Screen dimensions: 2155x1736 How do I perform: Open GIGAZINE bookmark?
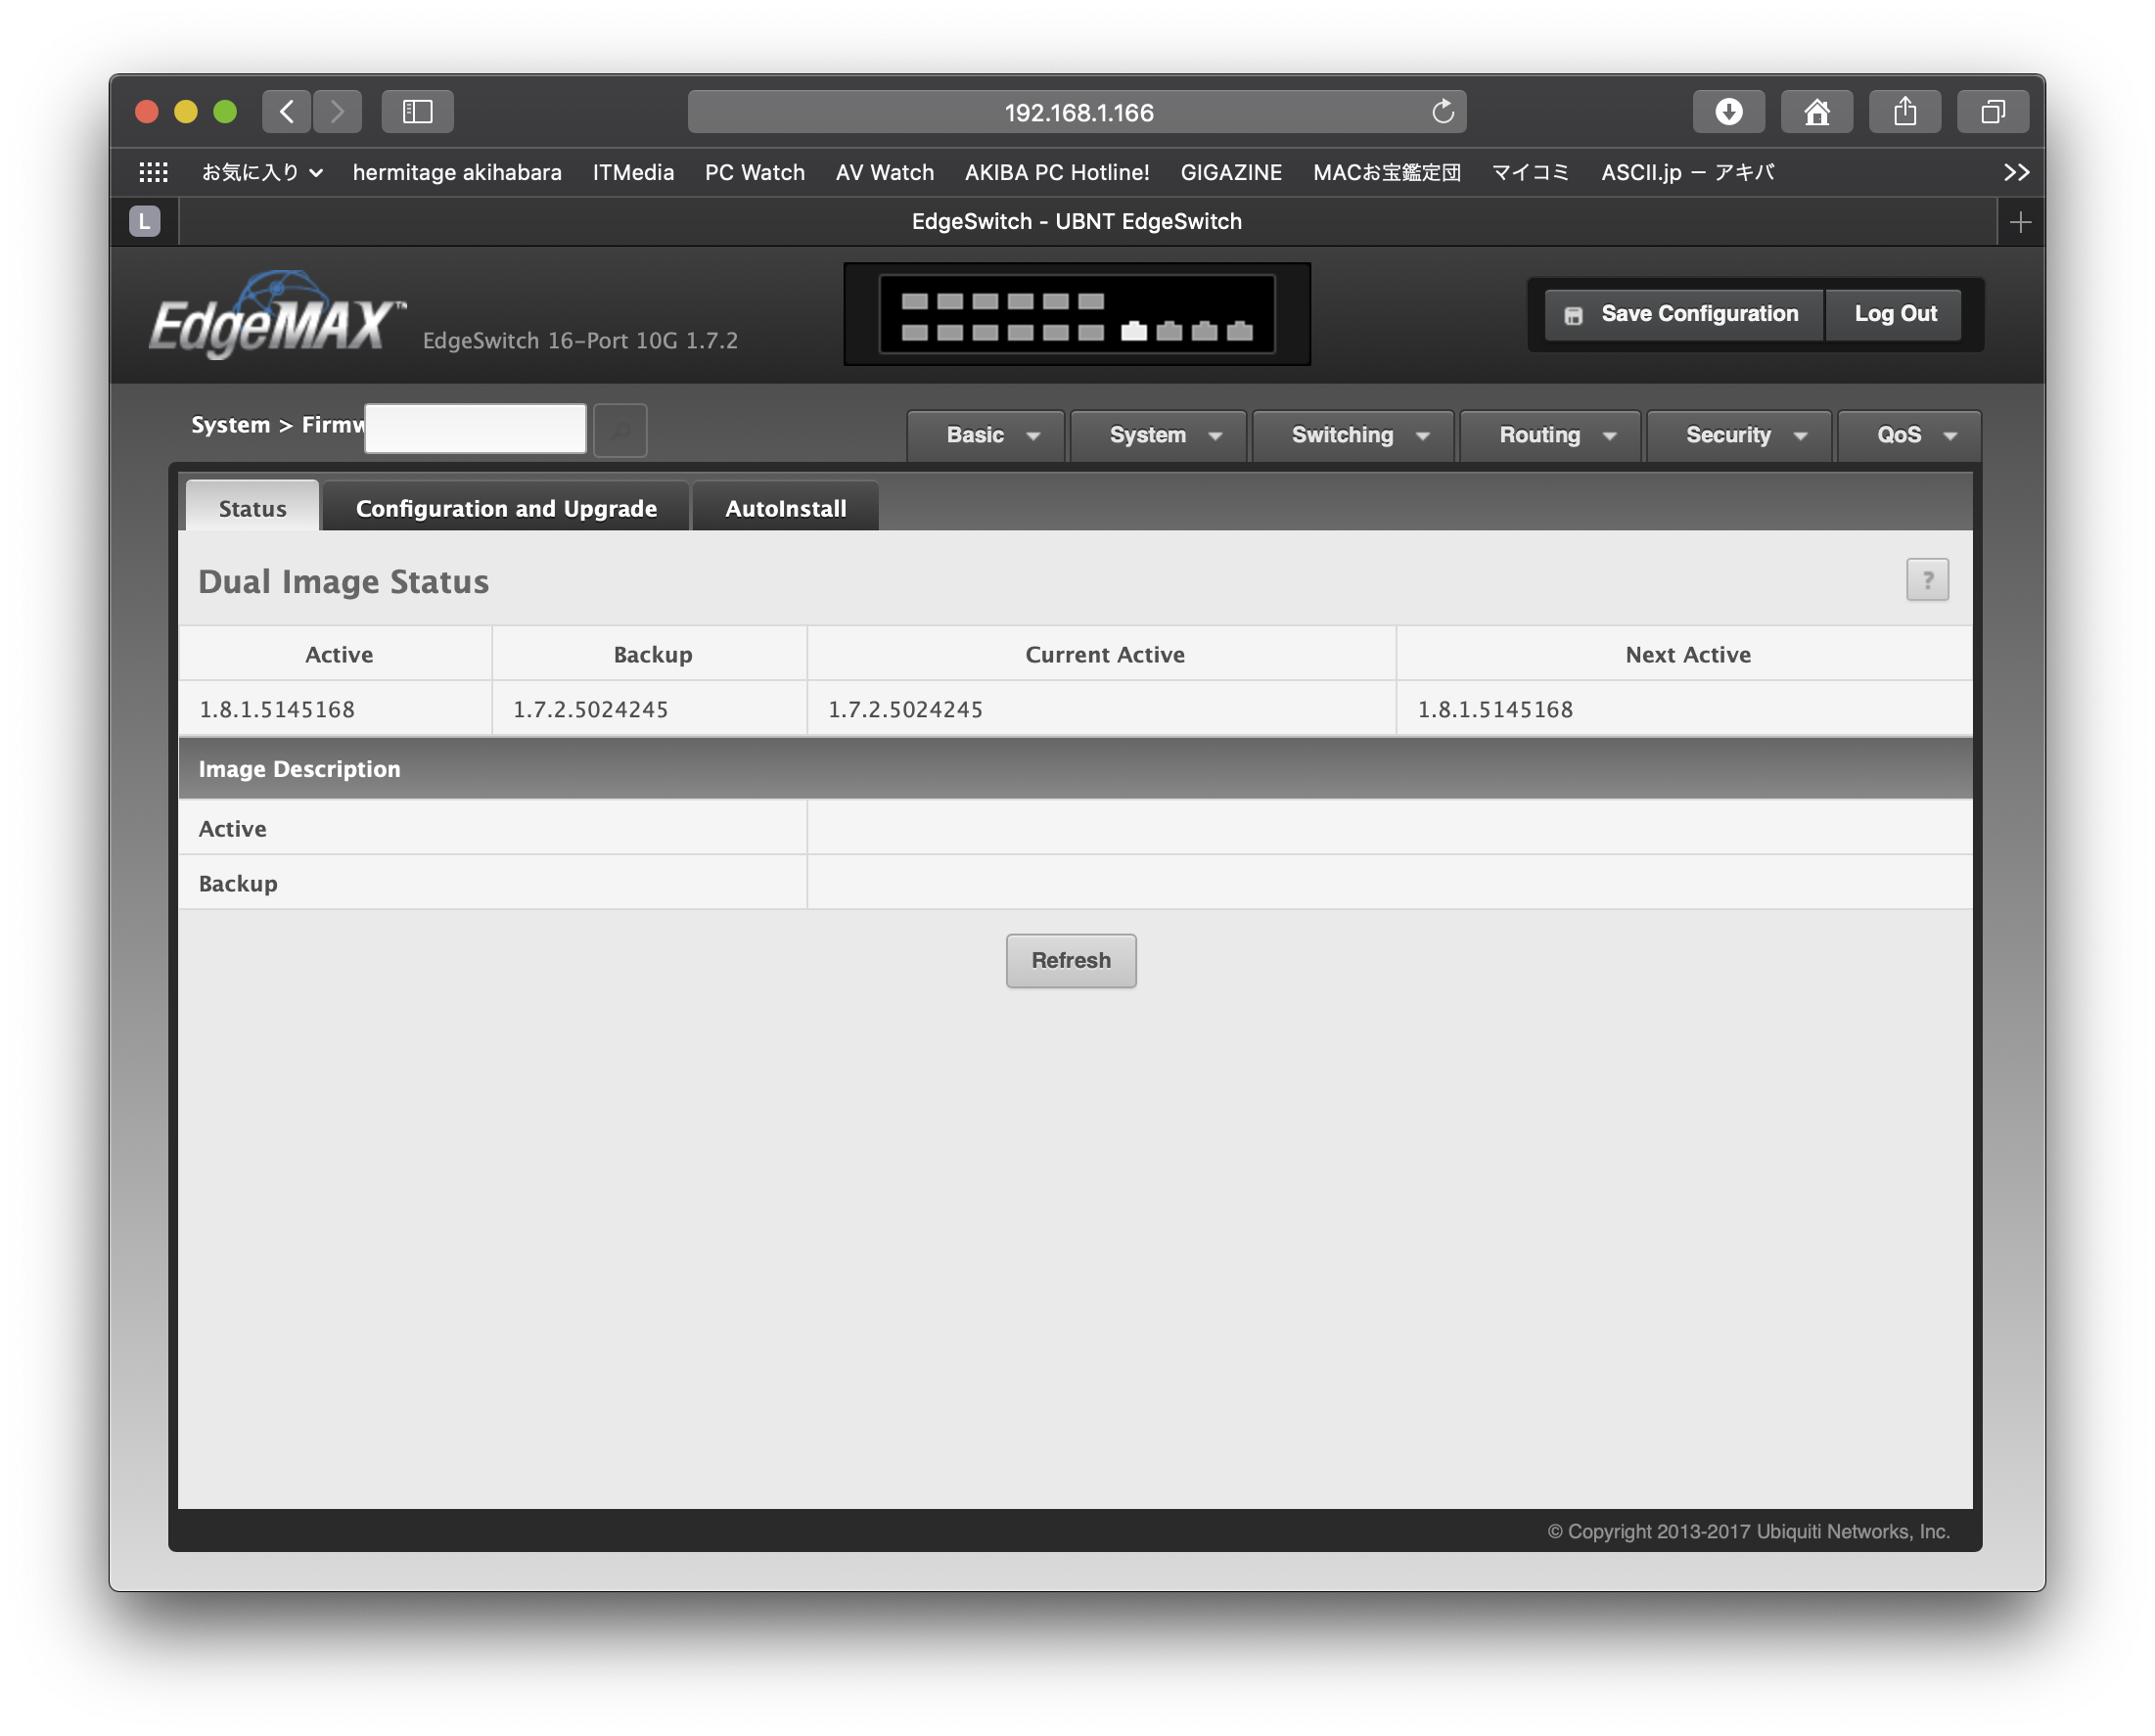click(1230, 172)
